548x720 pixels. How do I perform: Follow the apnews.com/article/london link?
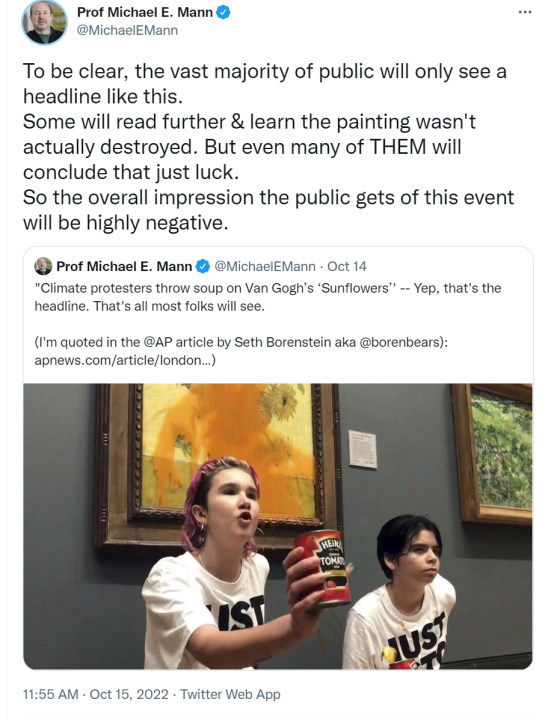(x=123, y=360)
